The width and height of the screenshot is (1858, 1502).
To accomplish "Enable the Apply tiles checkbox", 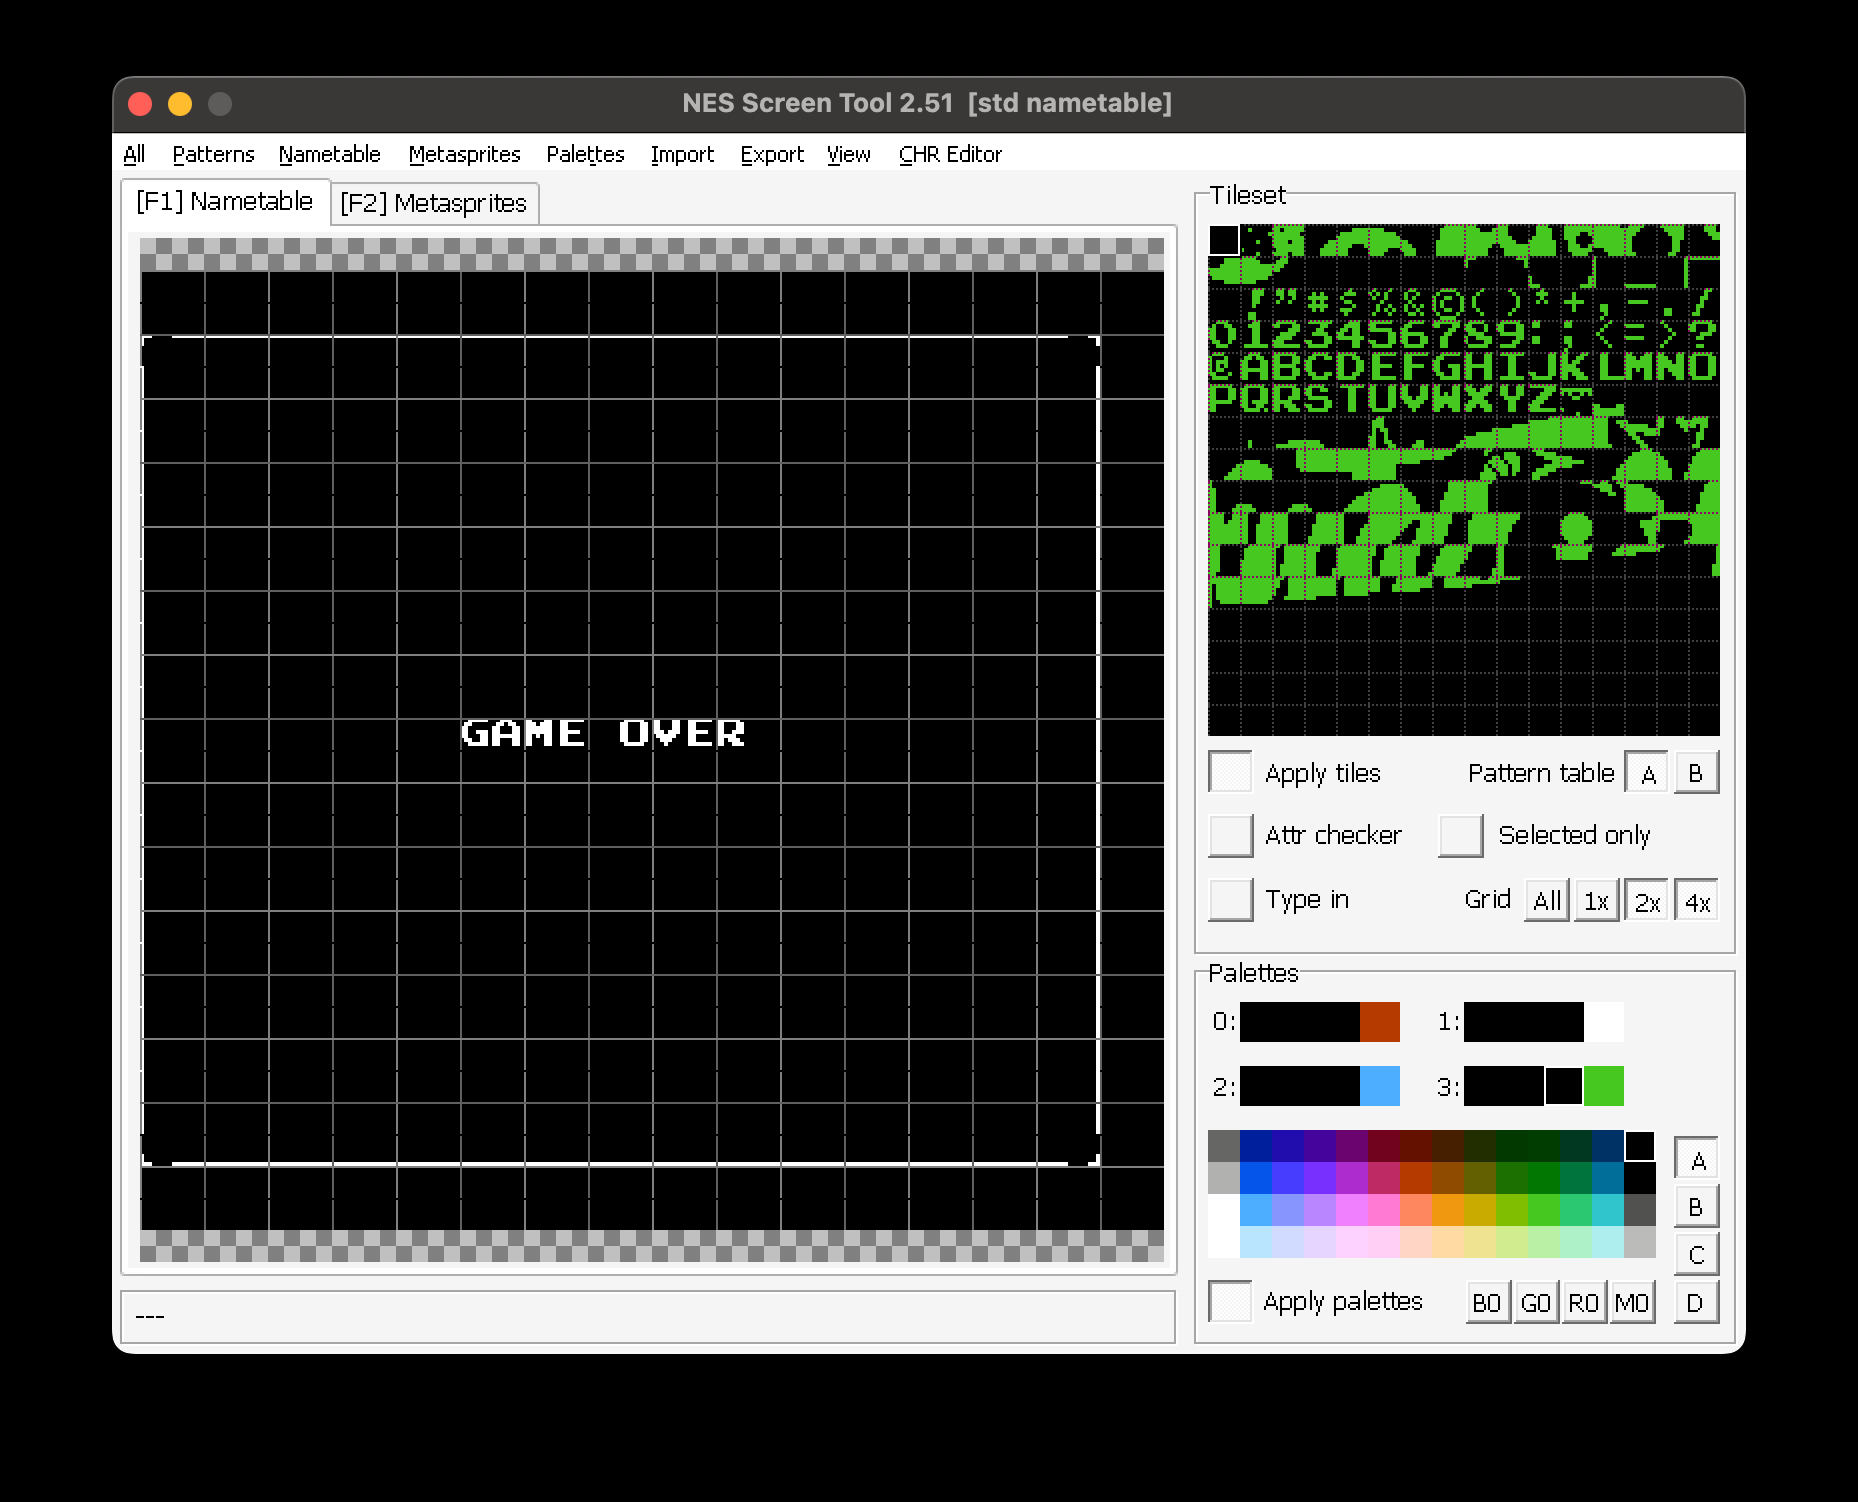I will 1231,773.
